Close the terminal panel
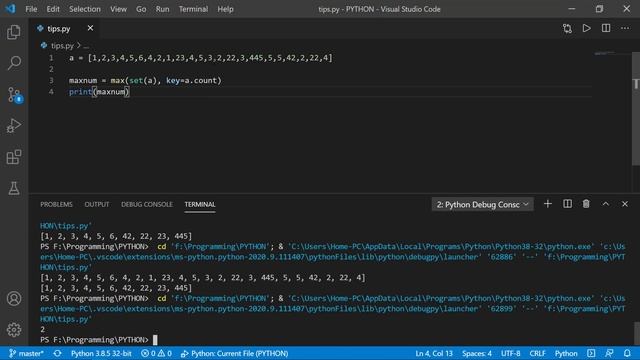 coord(625,204)
